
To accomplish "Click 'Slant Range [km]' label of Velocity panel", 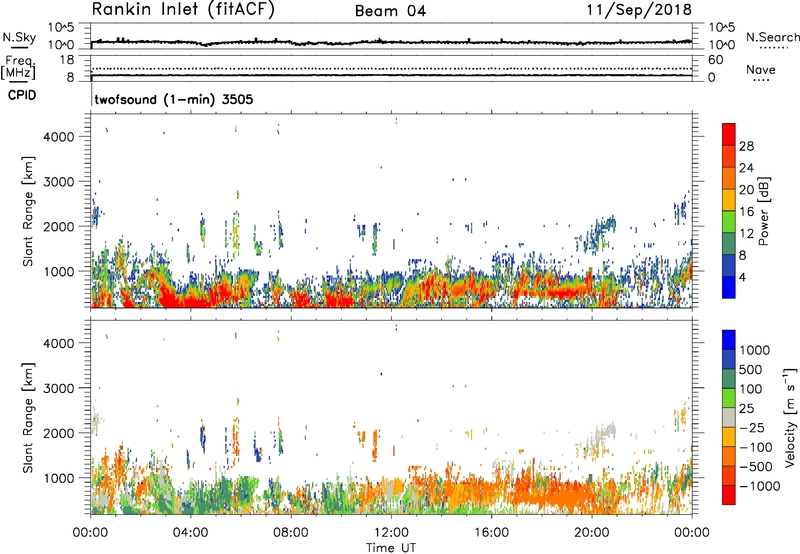I will pyautogui.click(x=28, y=417).
